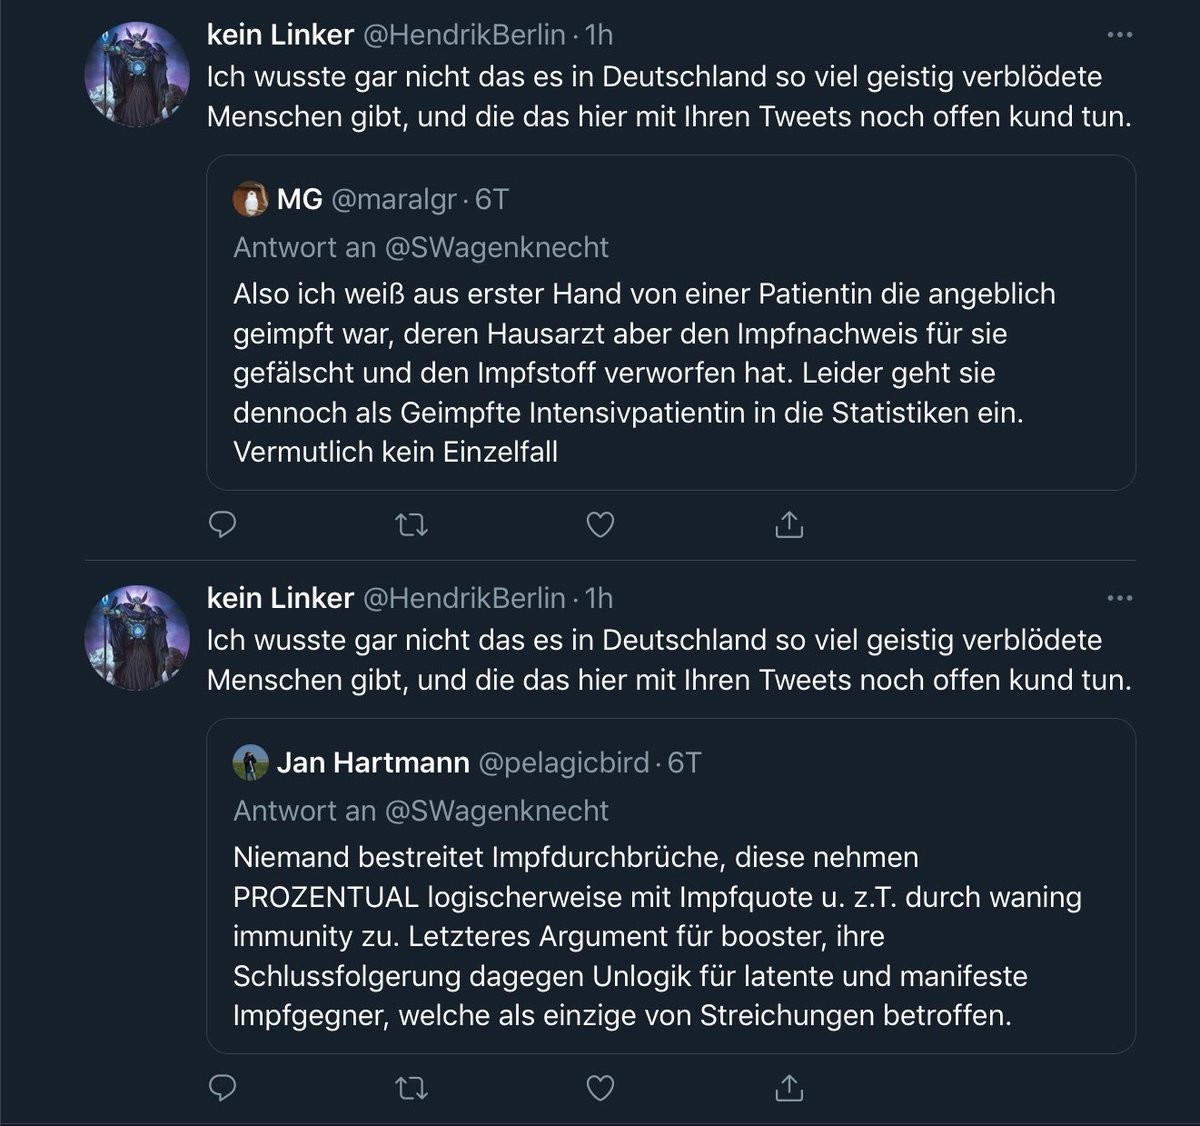Open @pelagicbird profile handle
This screenshot has width=1200, height=1126.
[x=564, y=762]
